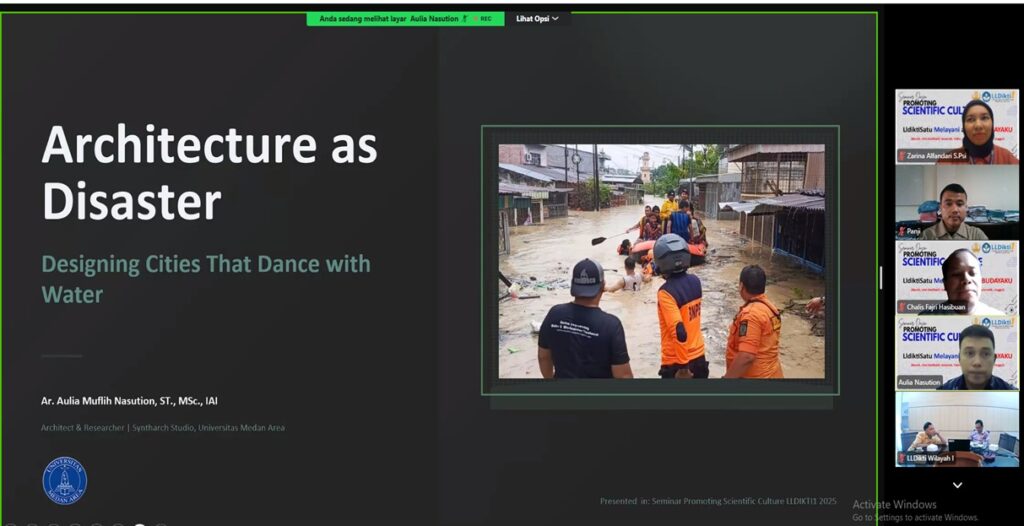Click the flood rescue photo on slide
Image resolution: width=1024 pixels, height=526 pixels.
click(x=661, y=261)
